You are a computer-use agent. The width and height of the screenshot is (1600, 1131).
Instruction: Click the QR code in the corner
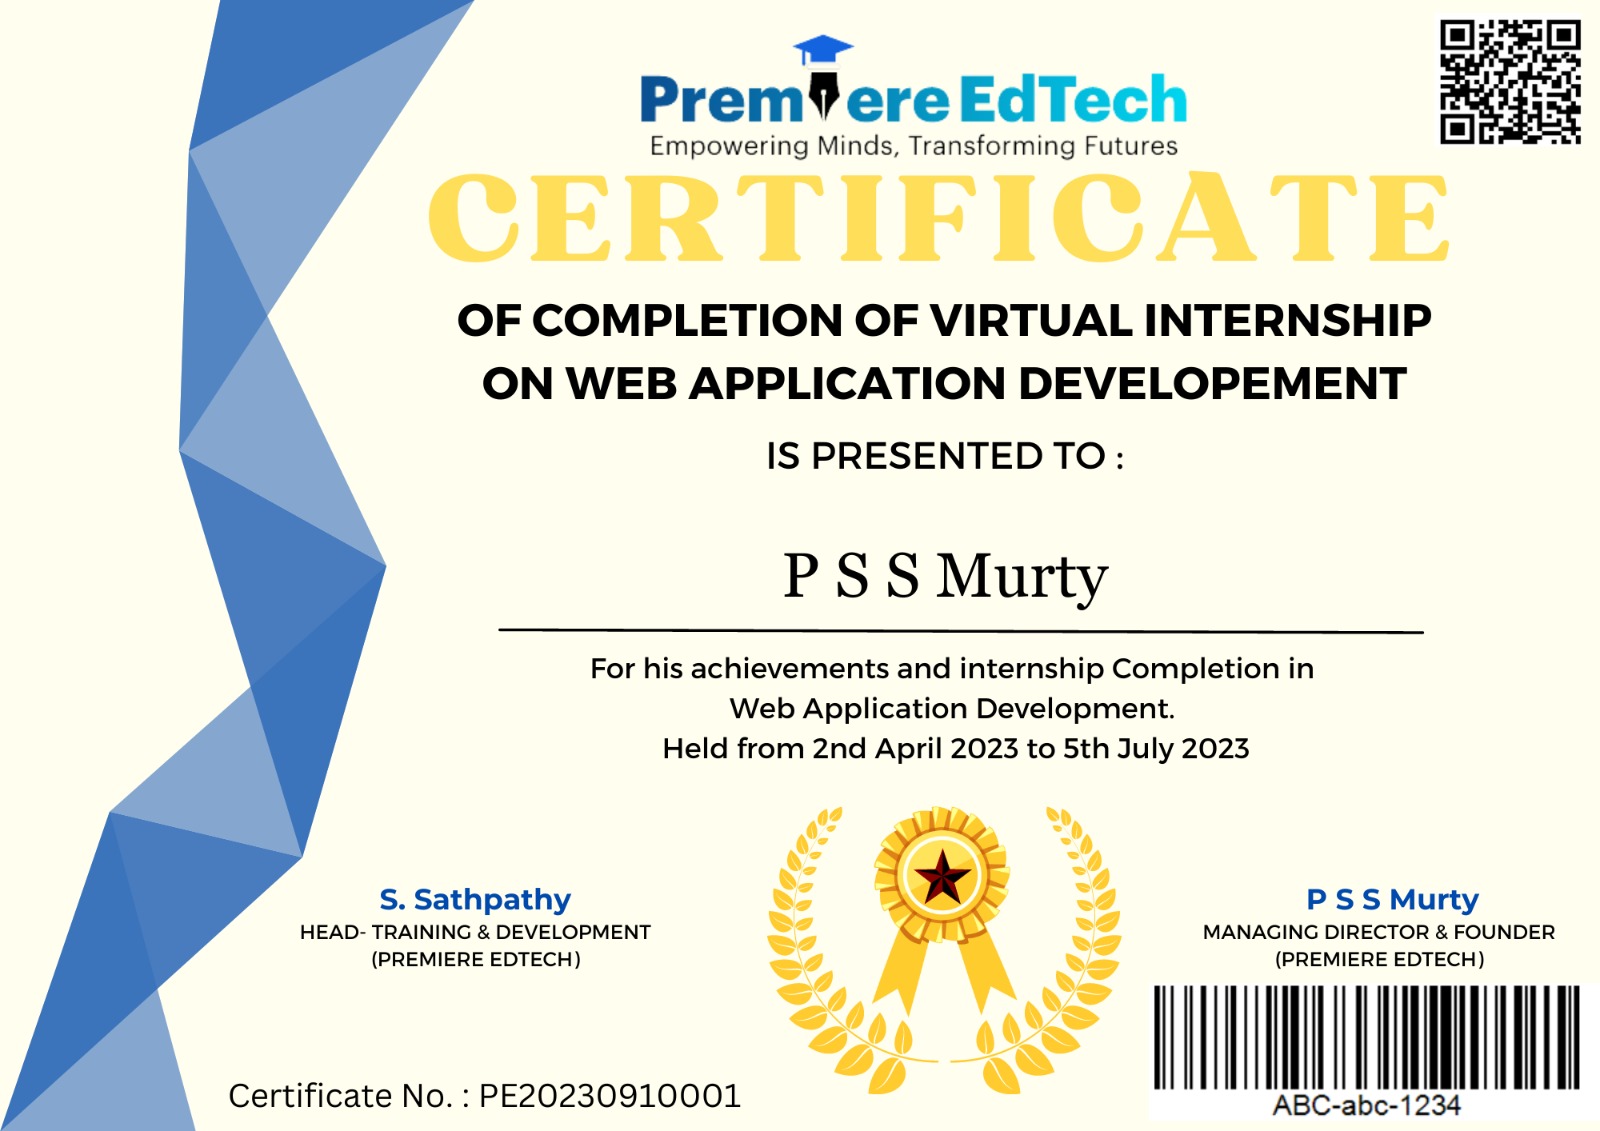pyautogui.click(x=1510, y=82)
